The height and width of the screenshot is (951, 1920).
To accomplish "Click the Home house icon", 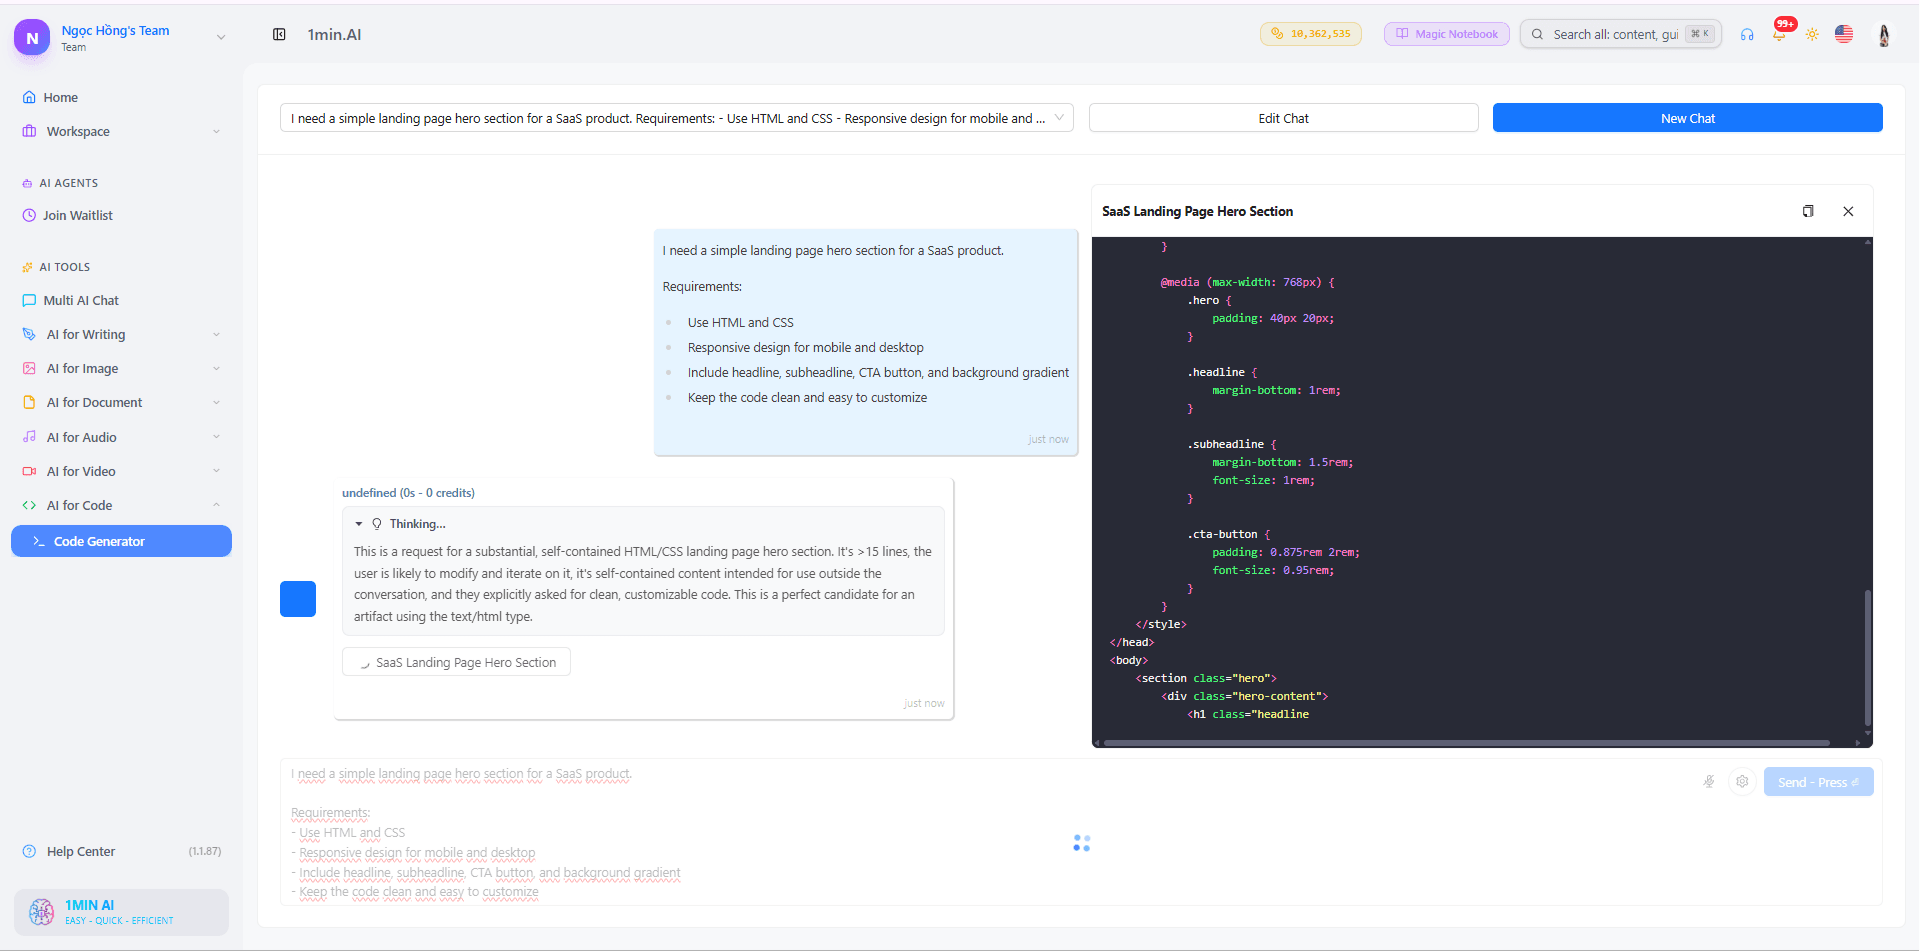I will (29, 97).
